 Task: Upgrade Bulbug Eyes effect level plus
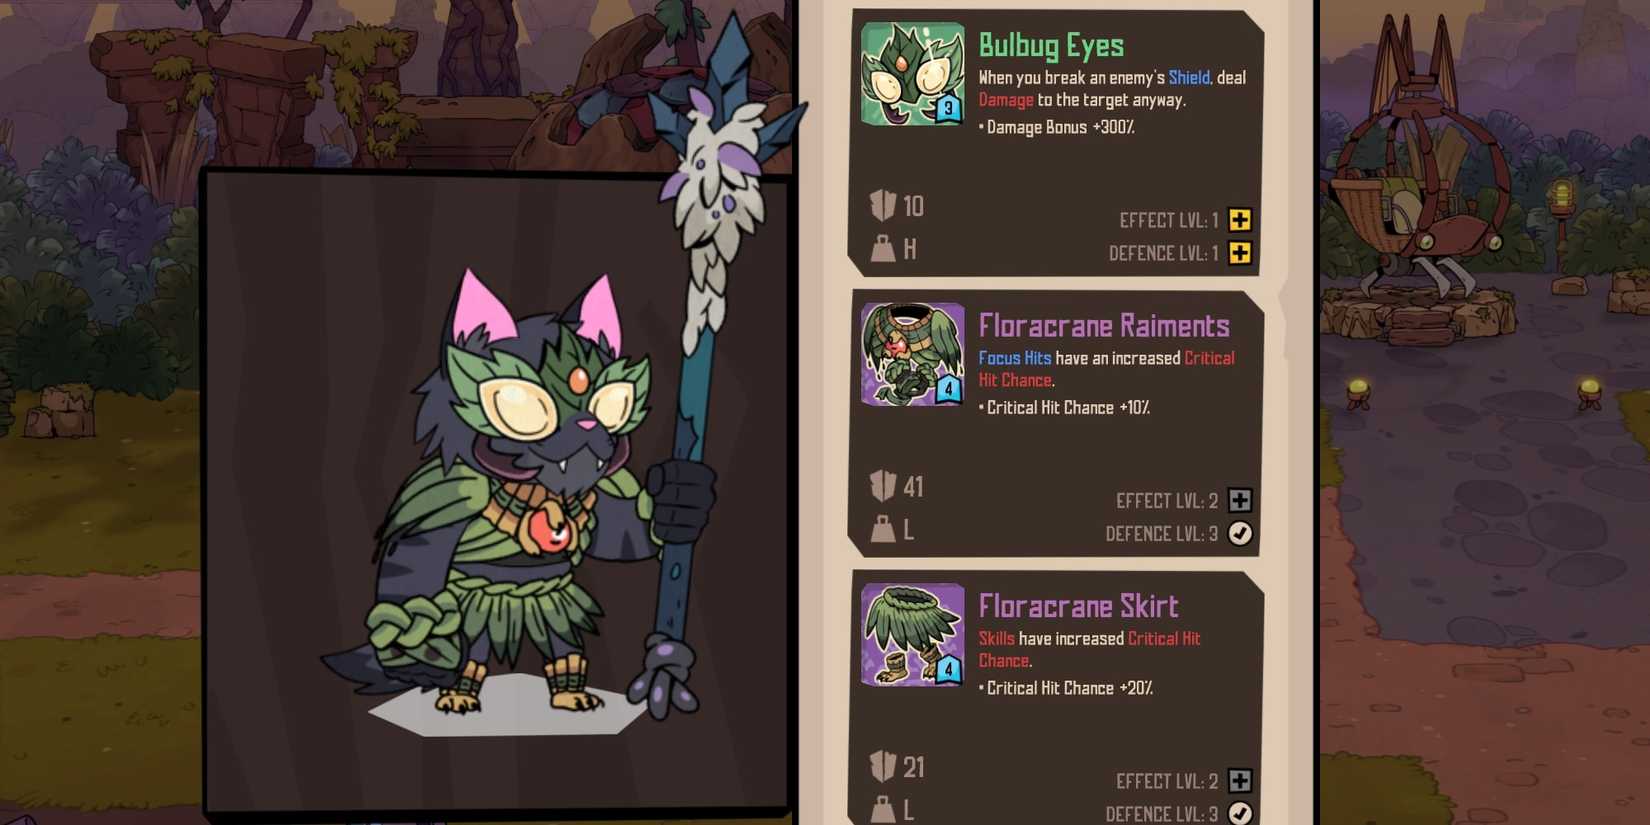tap(1240, 220)
